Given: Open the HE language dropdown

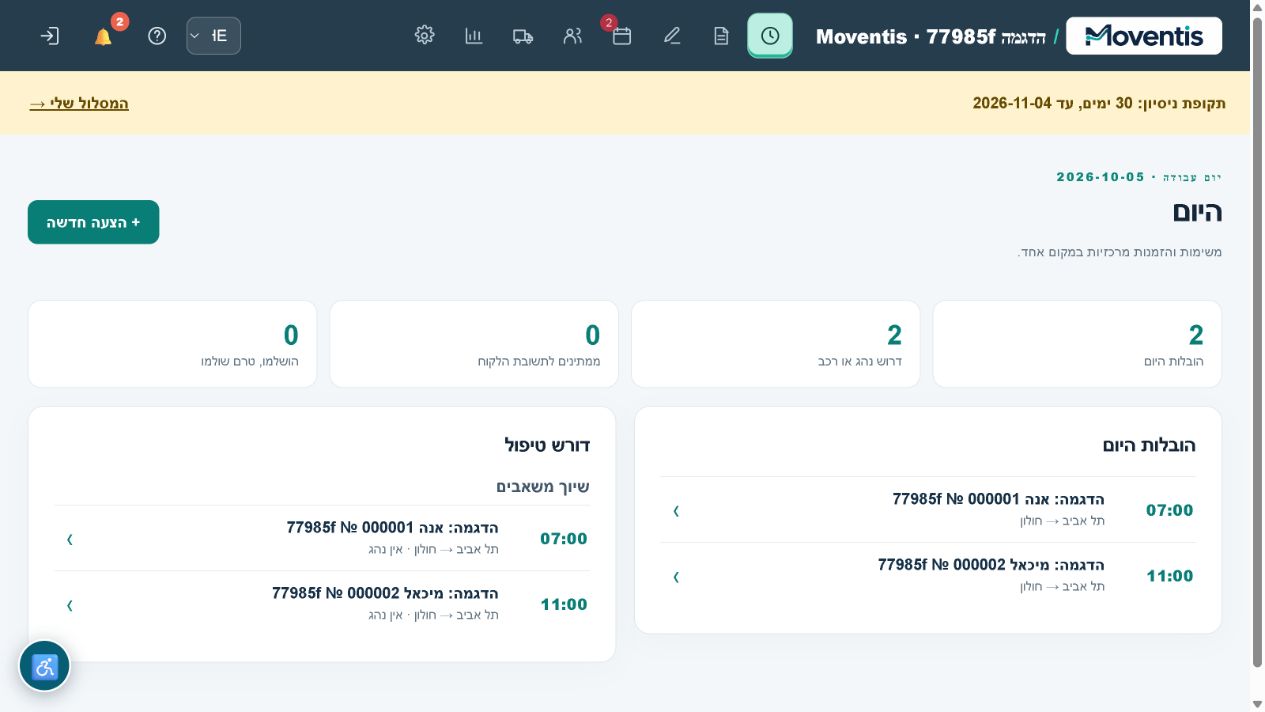Looking at the screenshot, I should [x=213, y=36].
